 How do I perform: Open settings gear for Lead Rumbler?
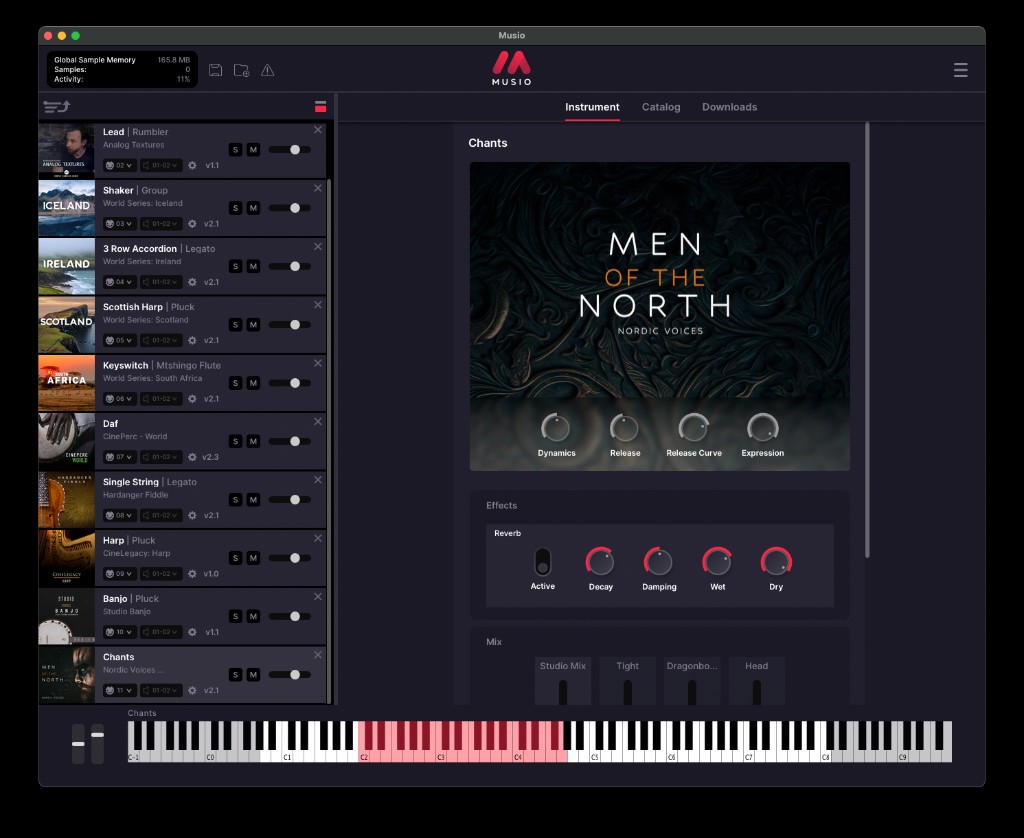point(192,165)
